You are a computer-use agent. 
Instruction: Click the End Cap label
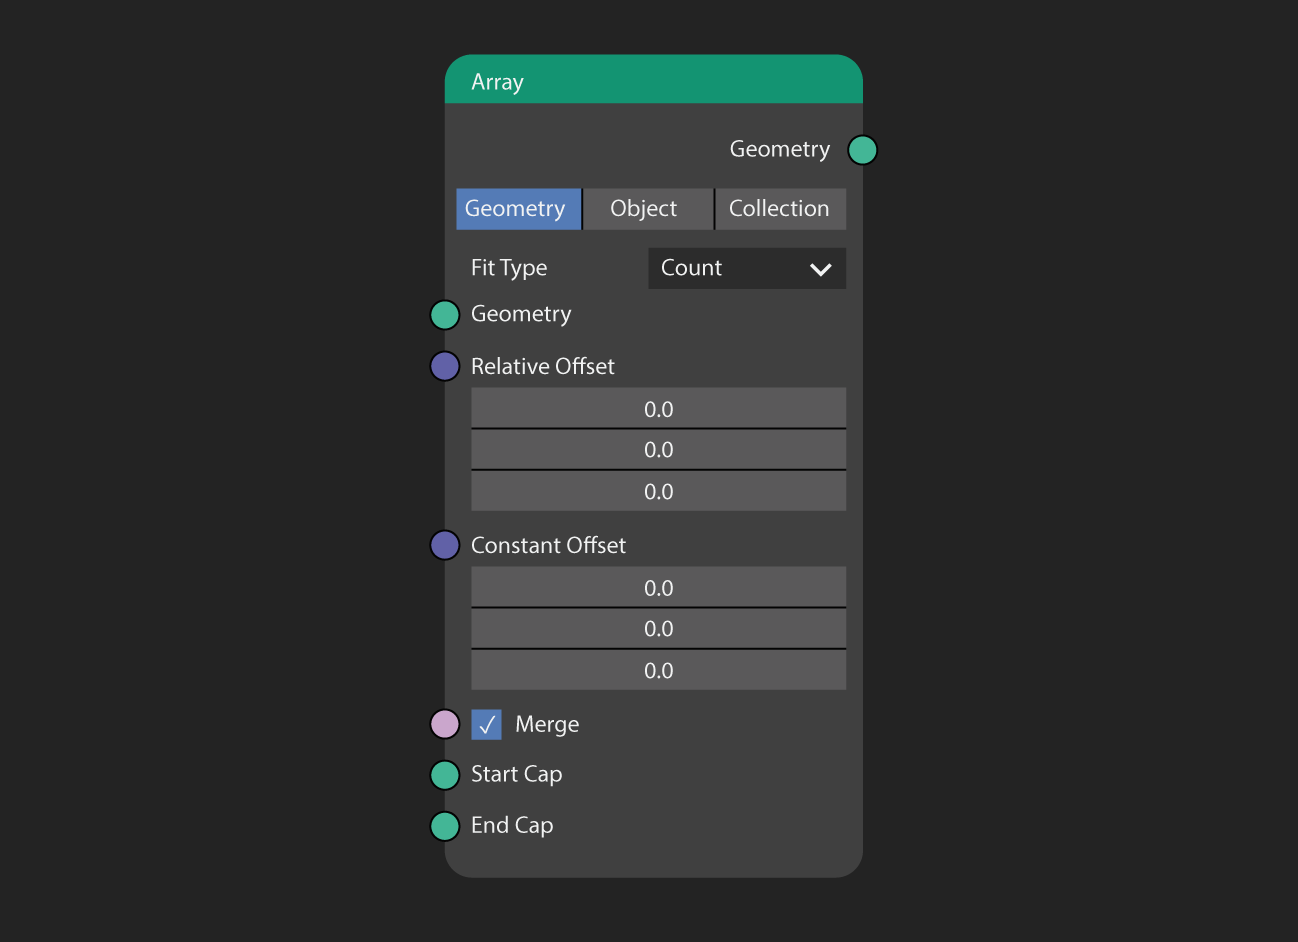coord(512,826)
